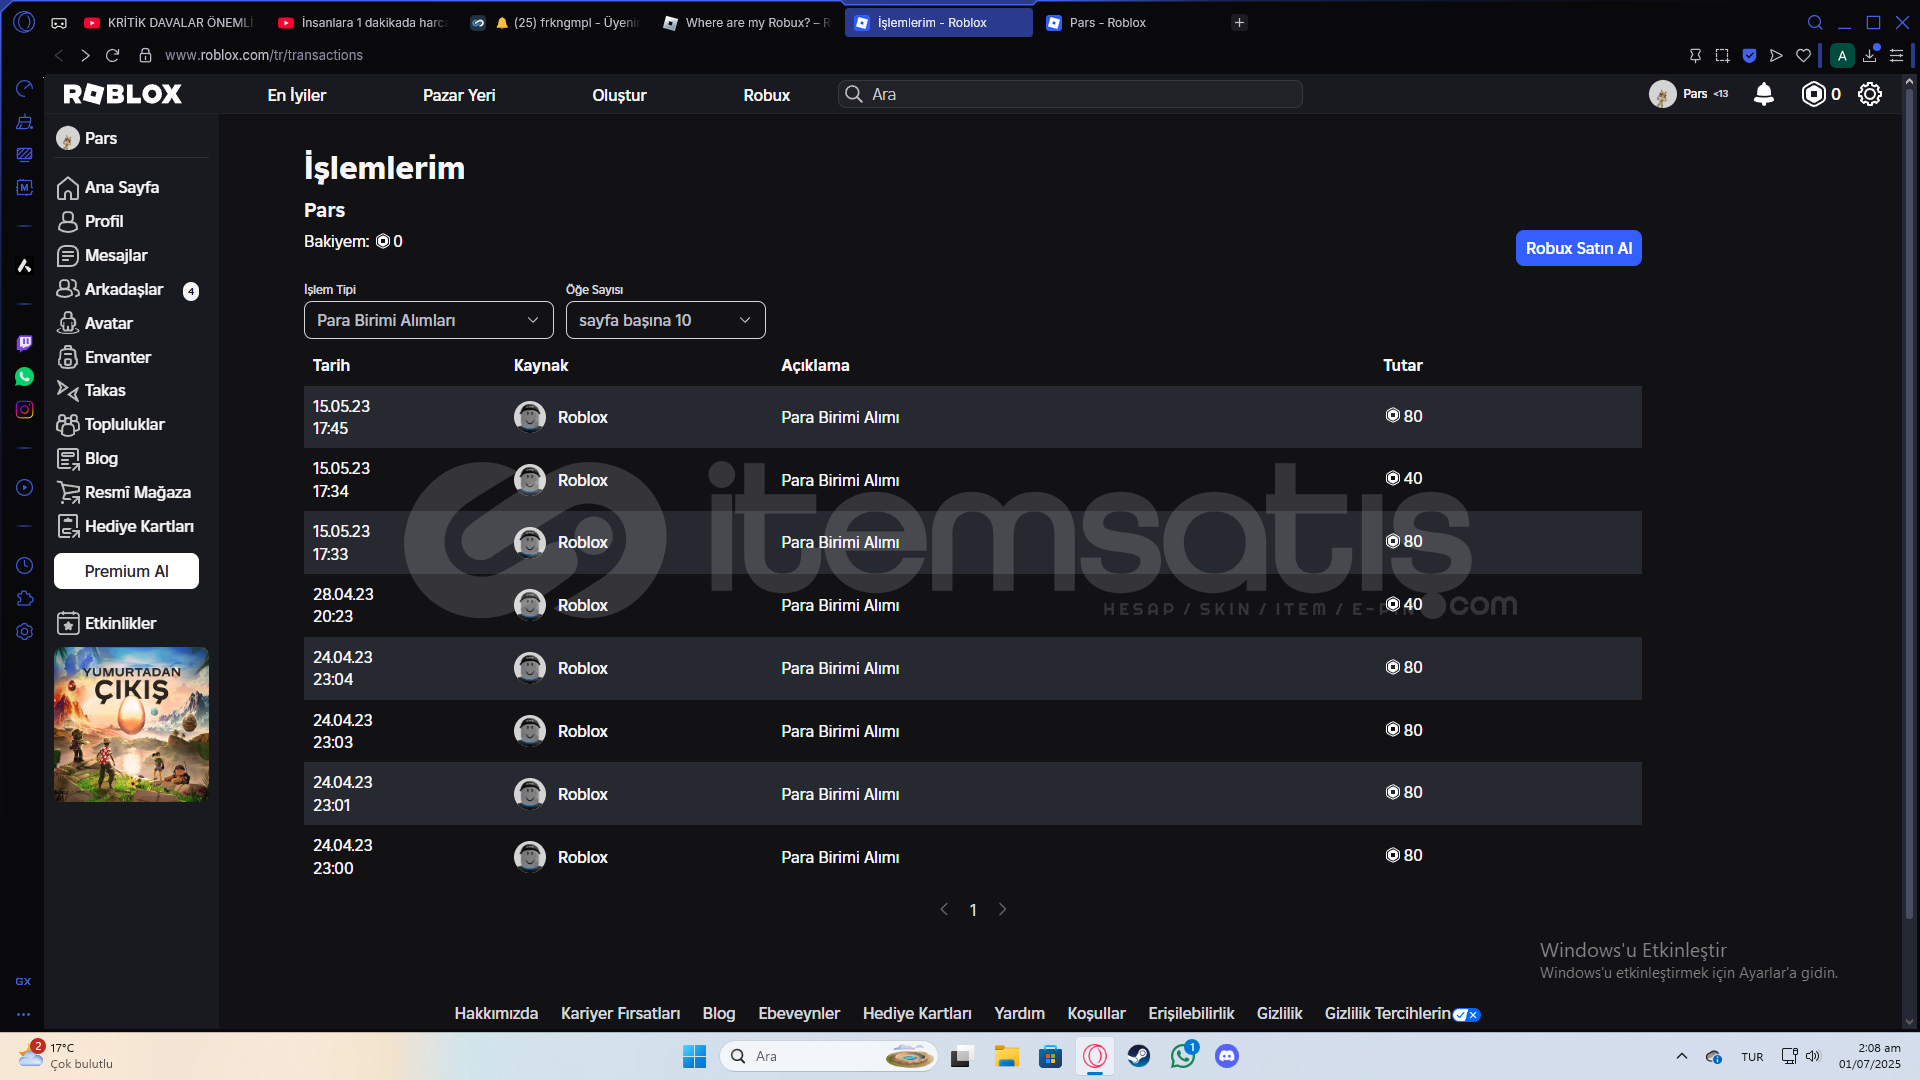Open the Robux balance icon in header

click(1813, 94)
